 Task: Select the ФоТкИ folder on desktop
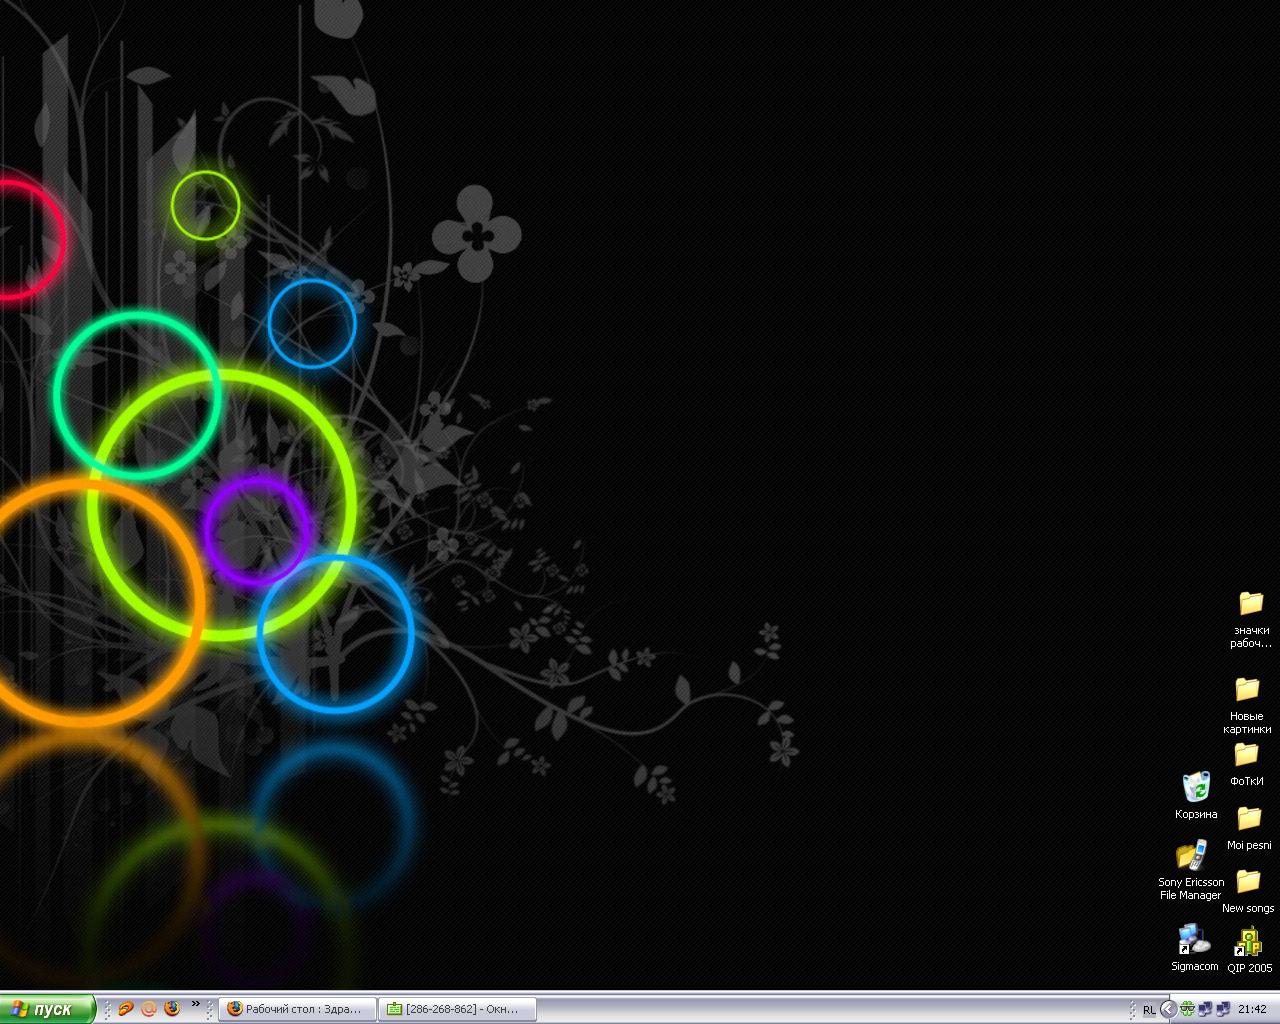pyautogui.click(x=1246, y=755)
